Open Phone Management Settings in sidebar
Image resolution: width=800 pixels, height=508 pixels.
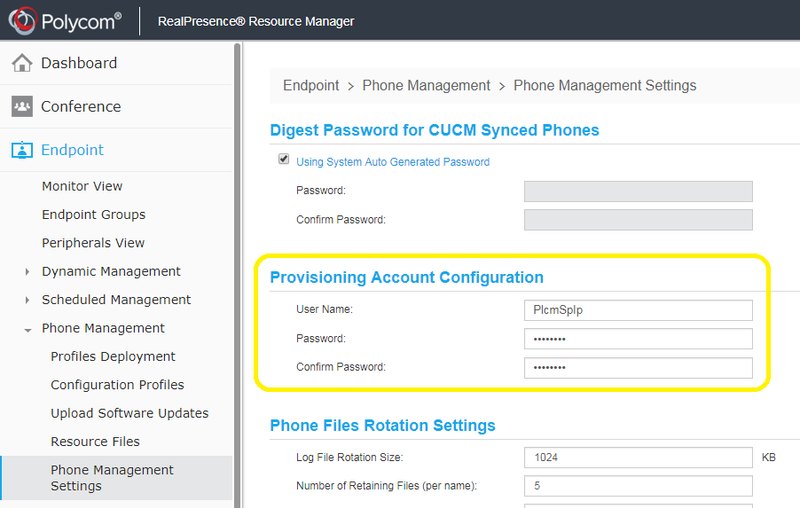coord(116,478)
